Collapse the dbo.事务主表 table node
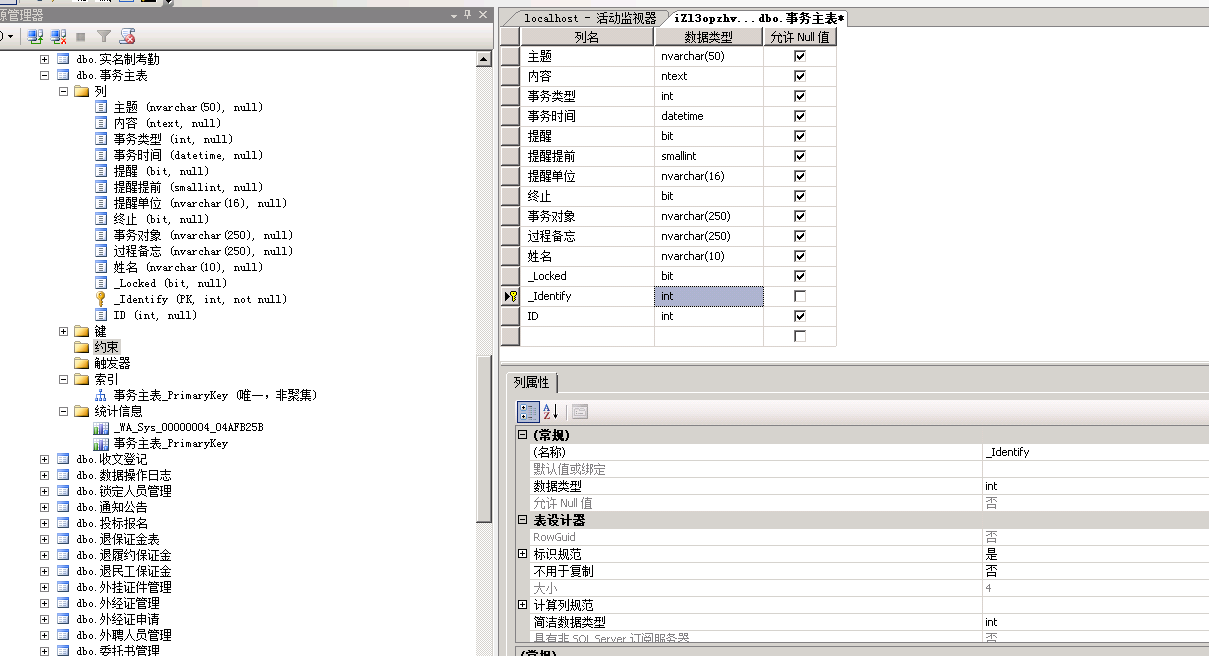 pos(44,75)
